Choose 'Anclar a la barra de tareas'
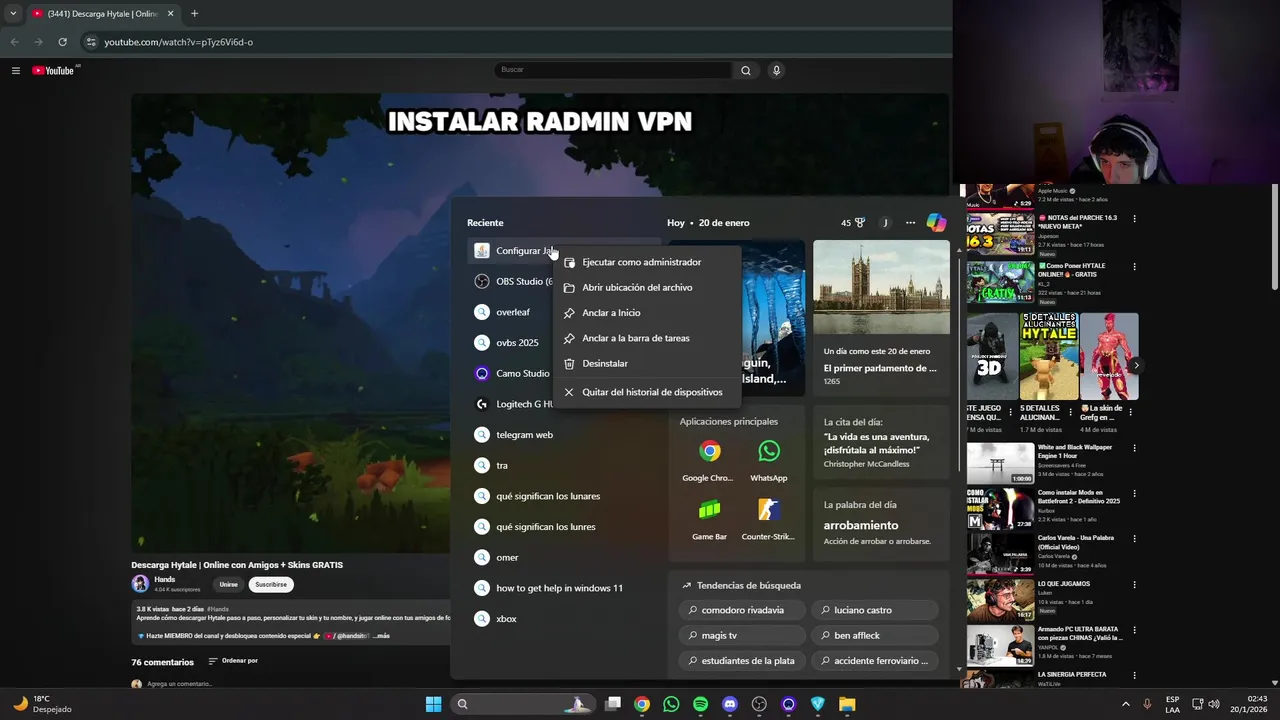The image size is (1280, 720). coord(646,338)
